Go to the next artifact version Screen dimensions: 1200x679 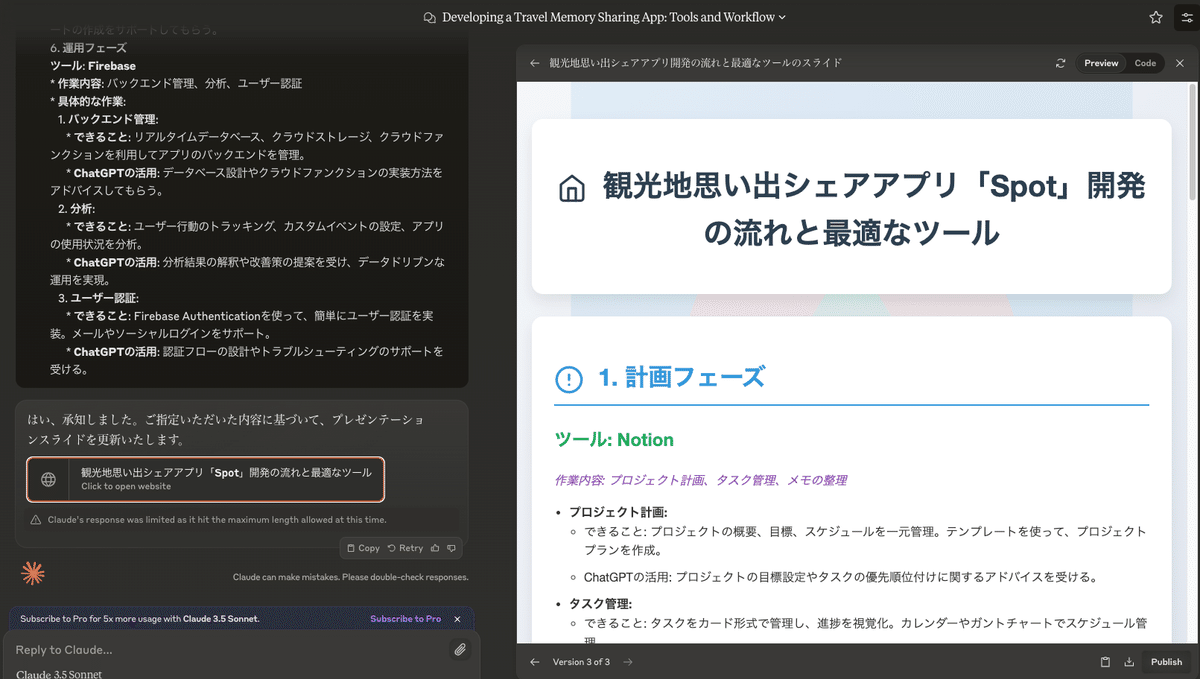[x=628, y=662]
